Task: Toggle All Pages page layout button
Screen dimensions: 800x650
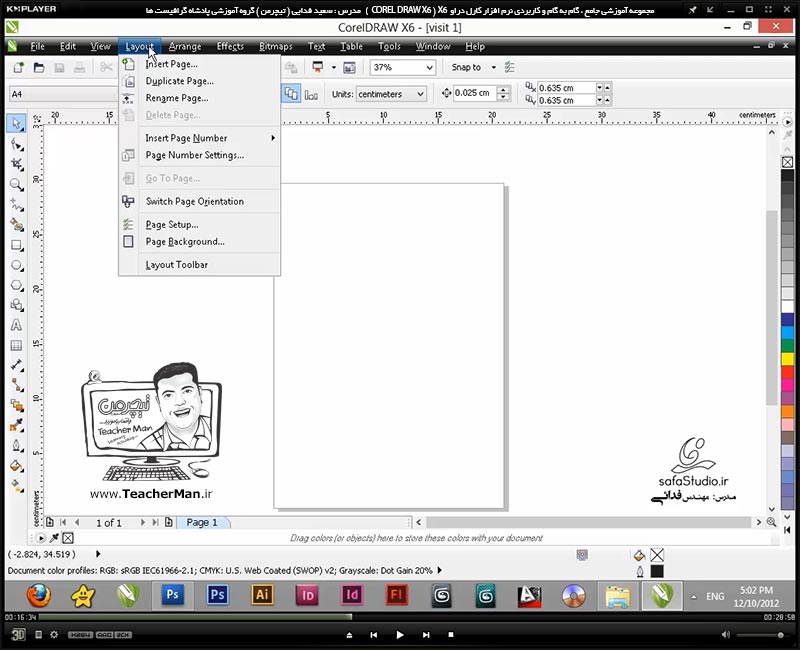Action: [x=290, y=94]
